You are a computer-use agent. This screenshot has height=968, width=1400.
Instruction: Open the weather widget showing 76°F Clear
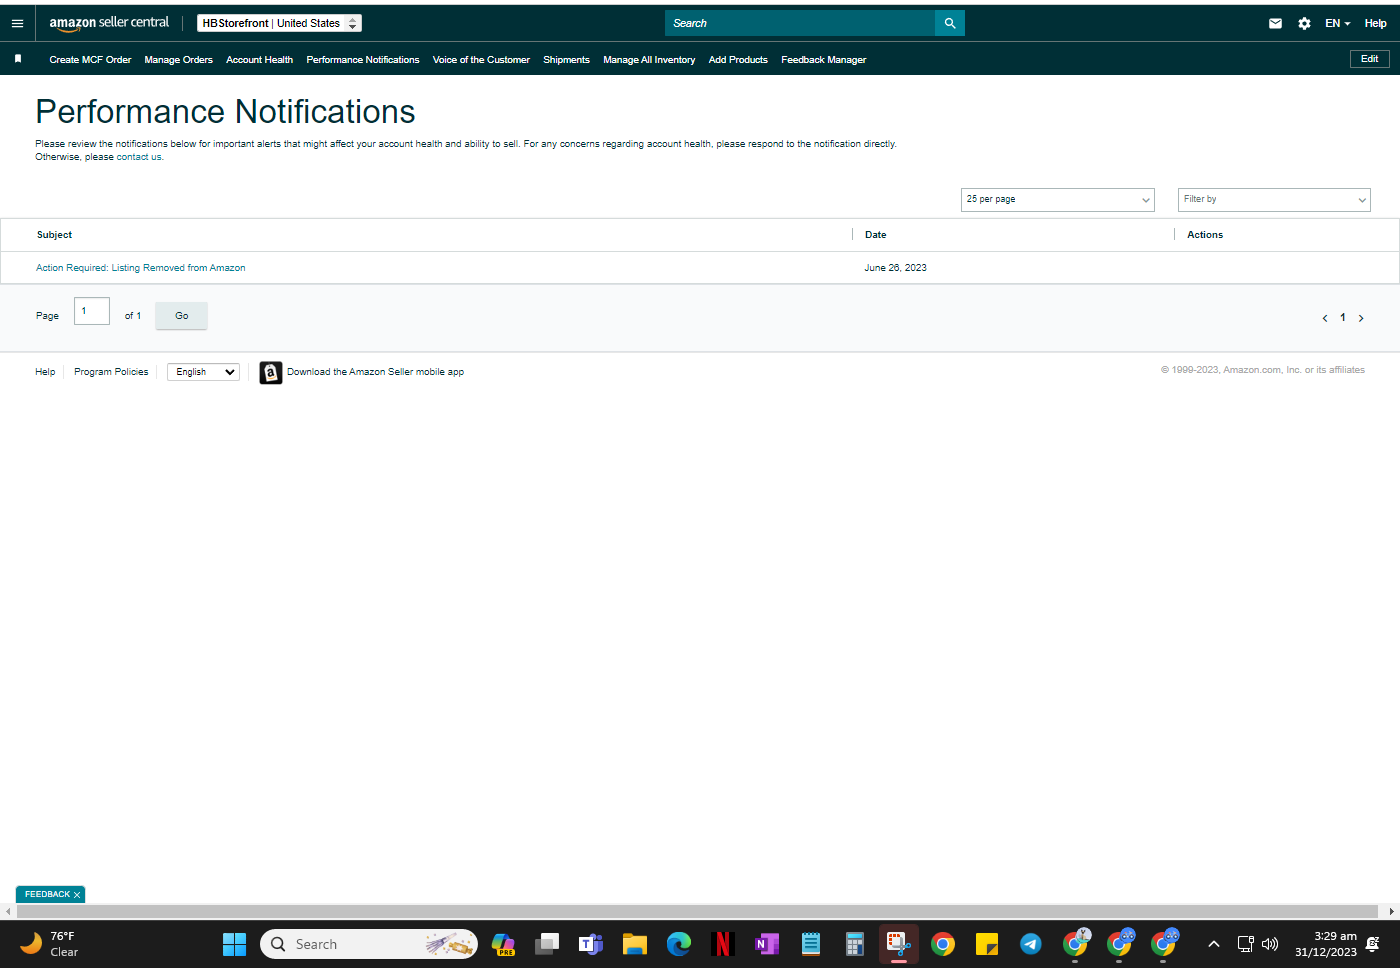pos(49,944)
